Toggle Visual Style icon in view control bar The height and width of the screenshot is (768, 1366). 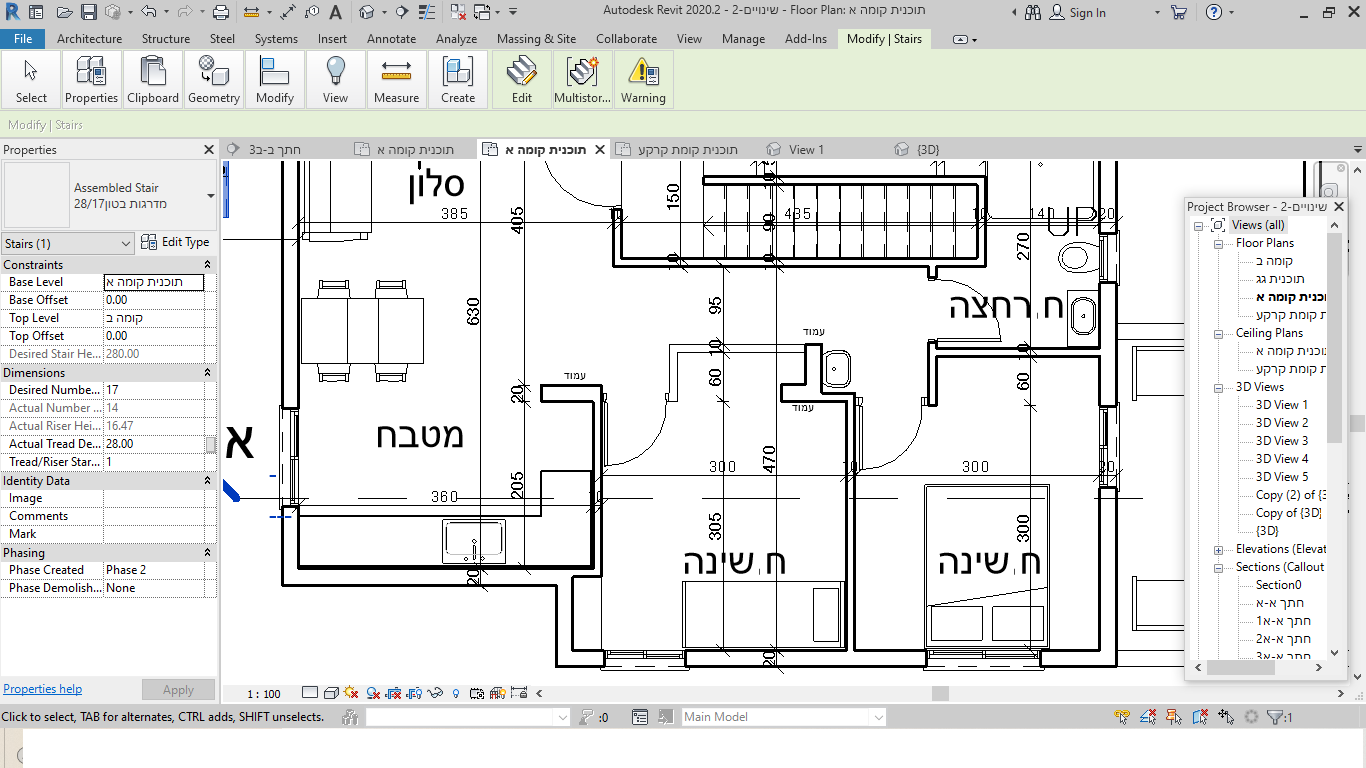coord(331,693)
